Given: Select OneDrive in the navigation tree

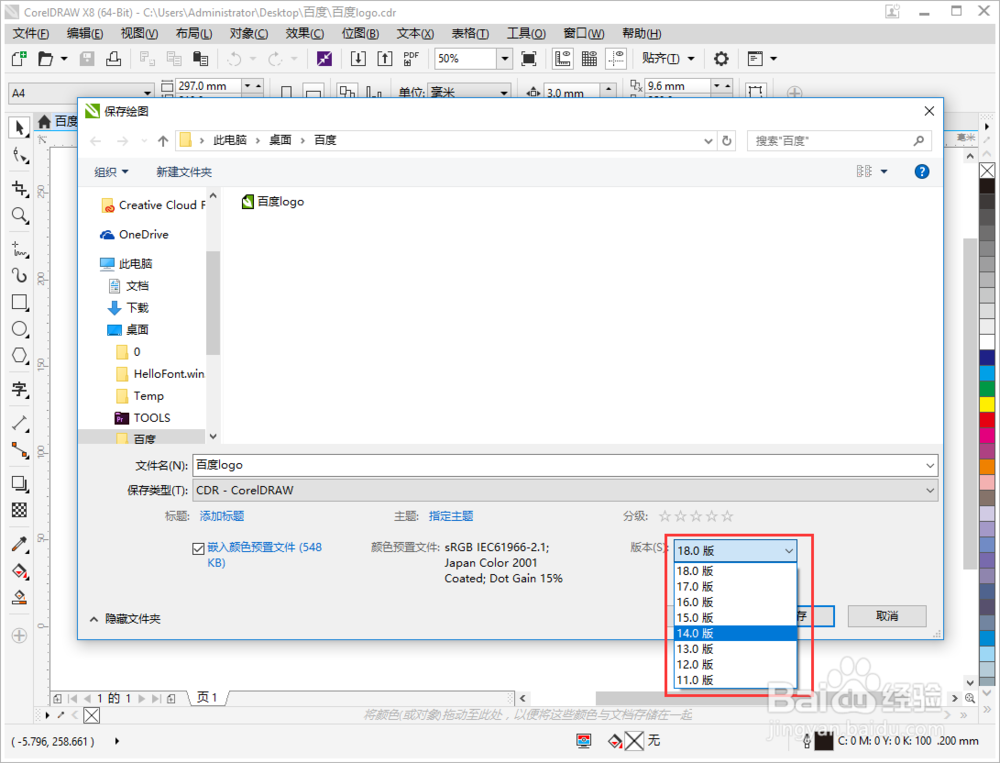Looking at the screenshot, I should [x=135, y=235].
